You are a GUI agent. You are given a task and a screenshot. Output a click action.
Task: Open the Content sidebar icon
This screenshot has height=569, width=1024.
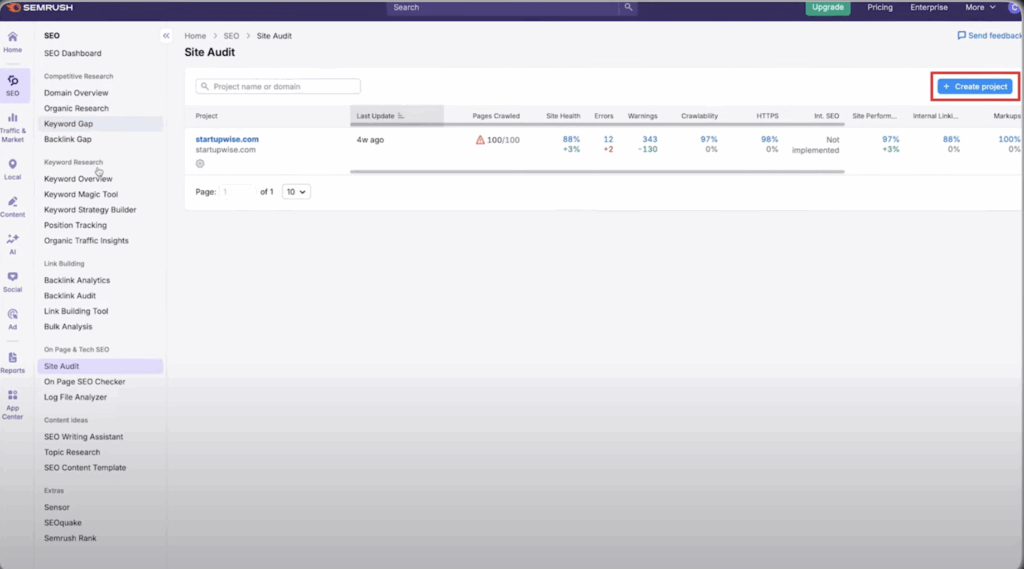coord(12,206)
